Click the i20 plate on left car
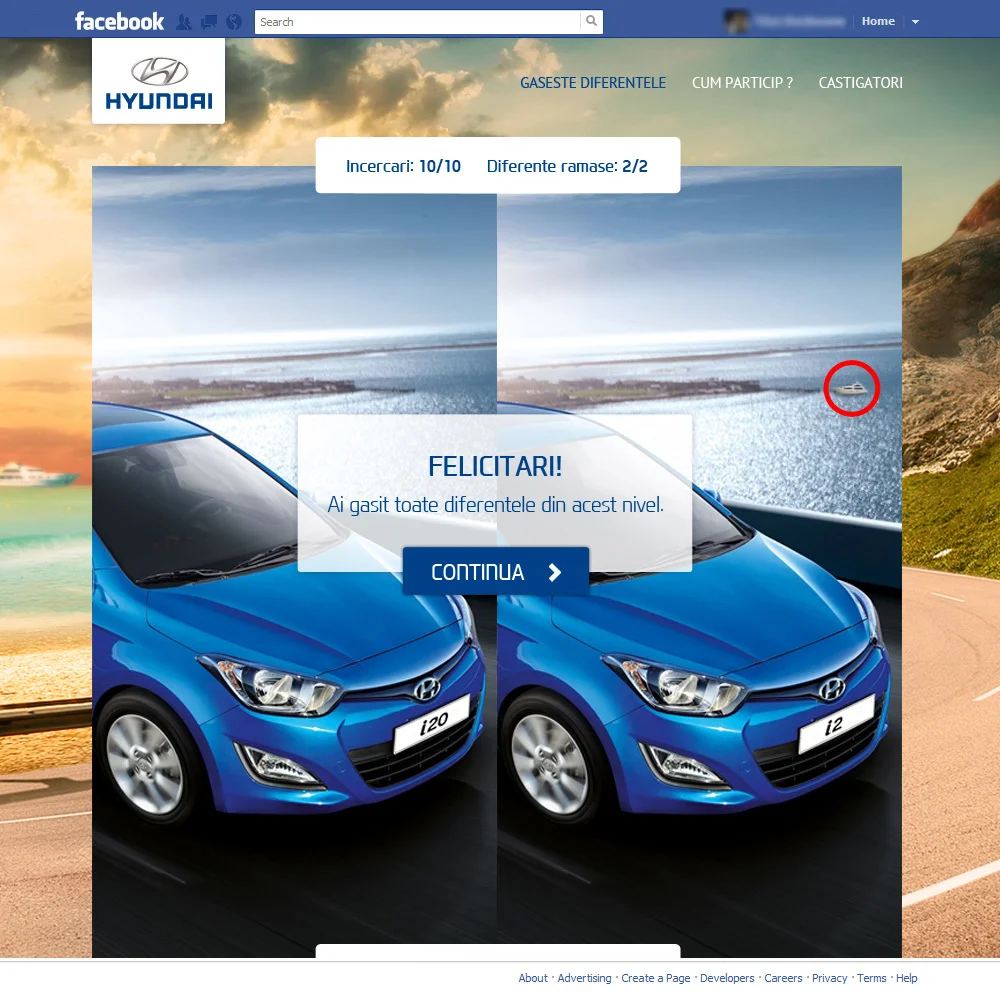 pos(431,724)
